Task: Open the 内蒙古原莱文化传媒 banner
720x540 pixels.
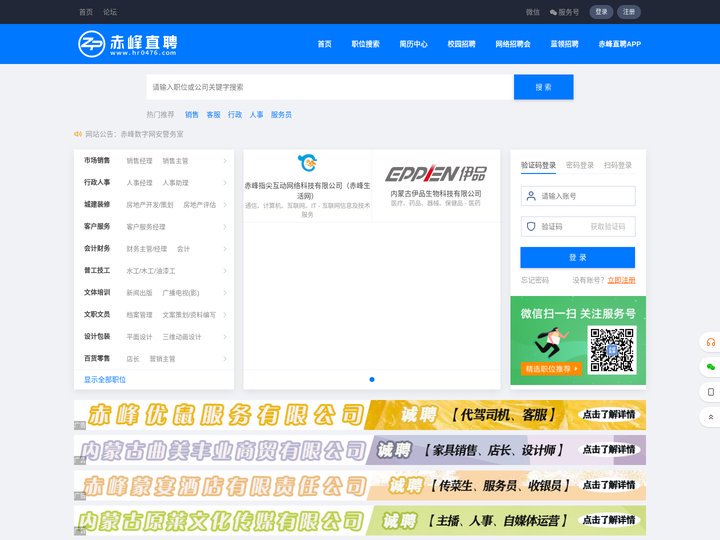Action: pos(360,521)
